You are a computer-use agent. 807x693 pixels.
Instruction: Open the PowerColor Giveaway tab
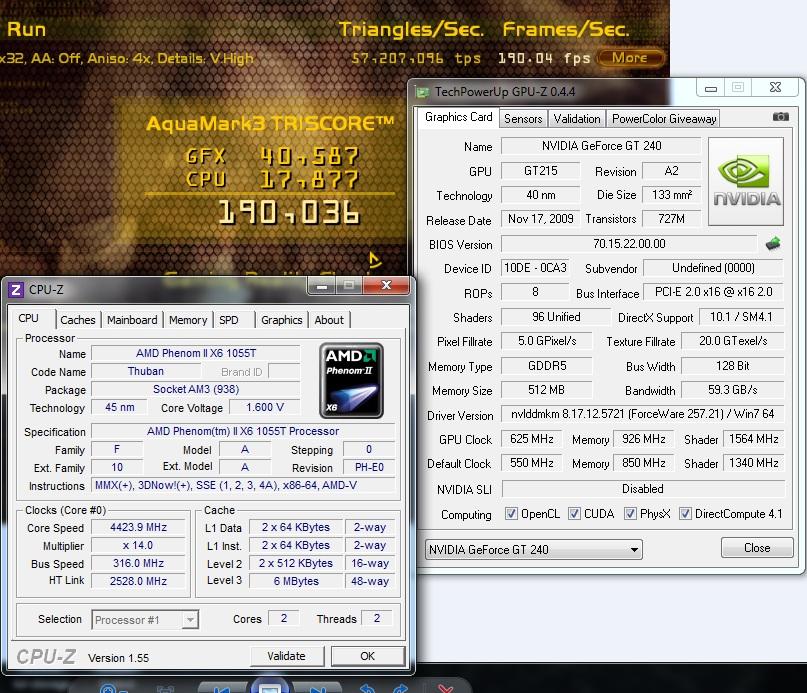[x=663, y=119]
